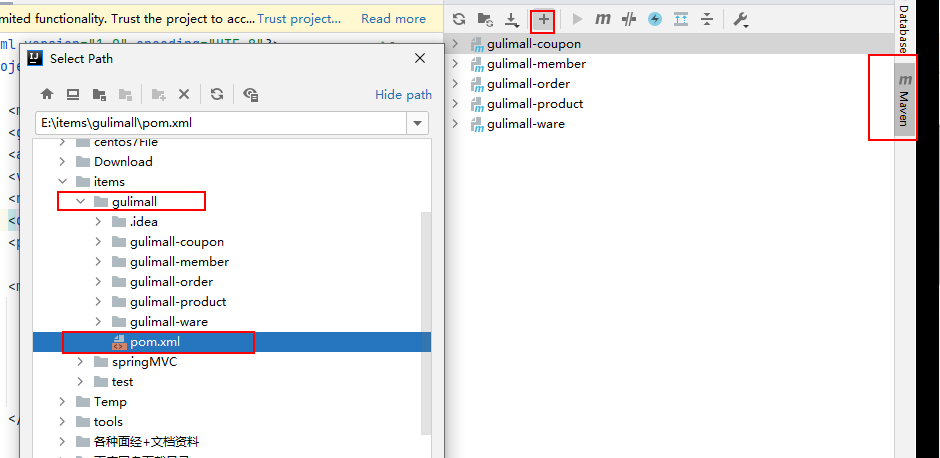The height and width of the screenshot is (458, 940).
Task: Click Generate Sources and Update Folders icon
Action: coord(485,19)
